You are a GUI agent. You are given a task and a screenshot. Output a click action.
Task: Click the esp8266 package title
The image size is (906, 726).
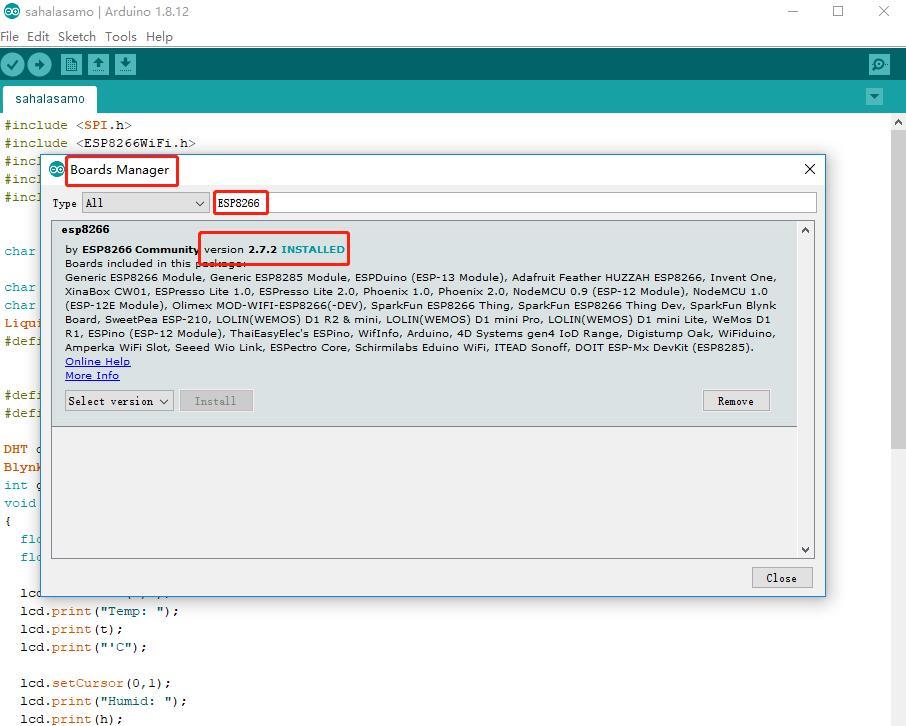tap(86, 229)
